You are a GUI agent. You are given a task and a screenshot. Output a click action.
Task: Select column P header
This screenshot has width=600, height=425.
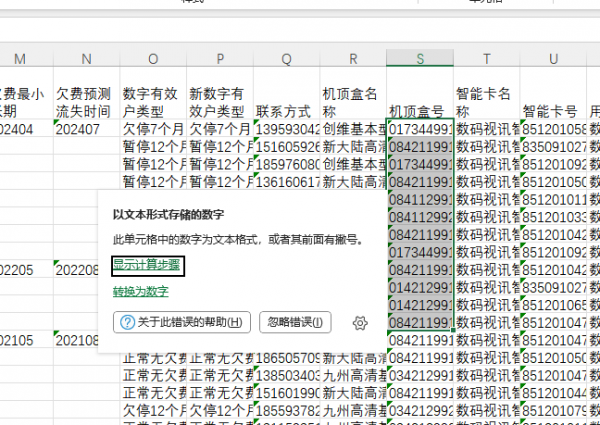click(220, 58)
